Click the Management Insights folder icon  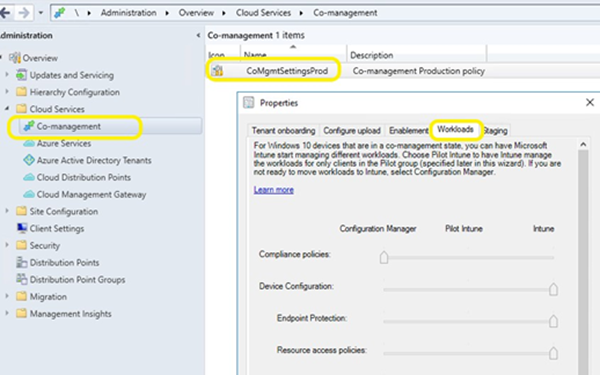click(x=21, y=313)
